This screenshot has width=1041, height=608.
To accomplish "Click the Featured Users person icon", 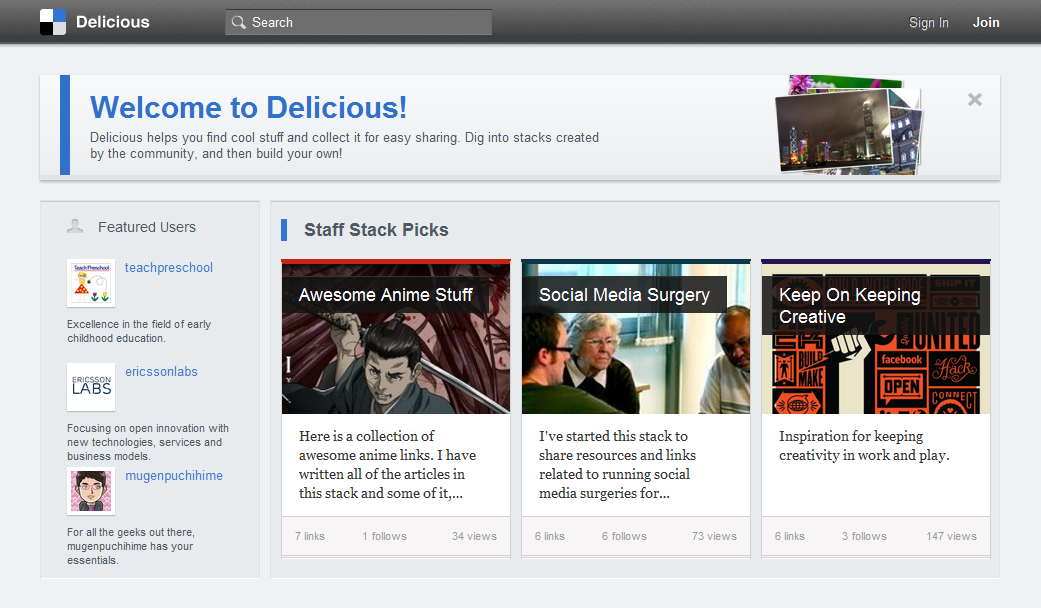I will click(x=75, y=226).
